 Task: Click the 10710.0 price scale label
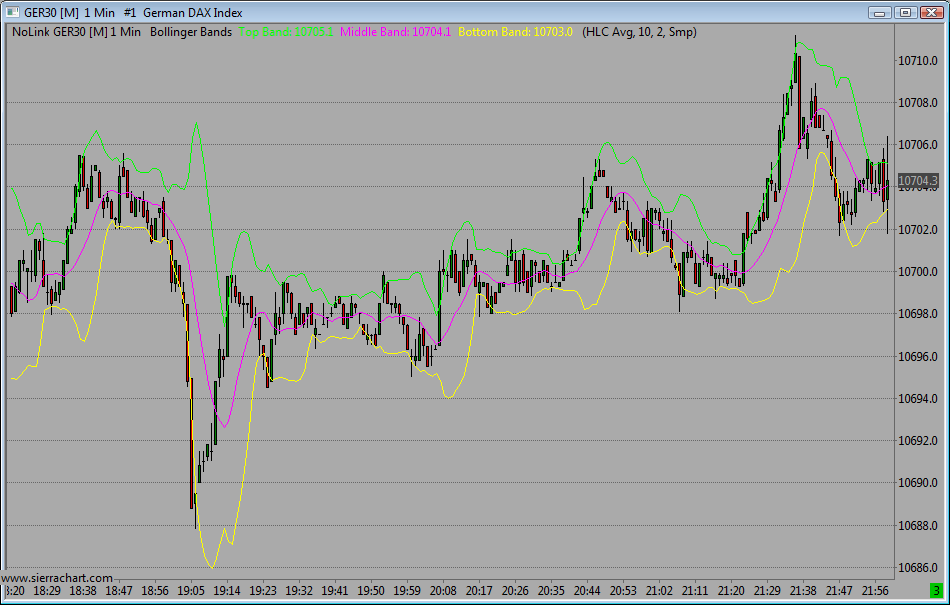[x=917, y=61]
